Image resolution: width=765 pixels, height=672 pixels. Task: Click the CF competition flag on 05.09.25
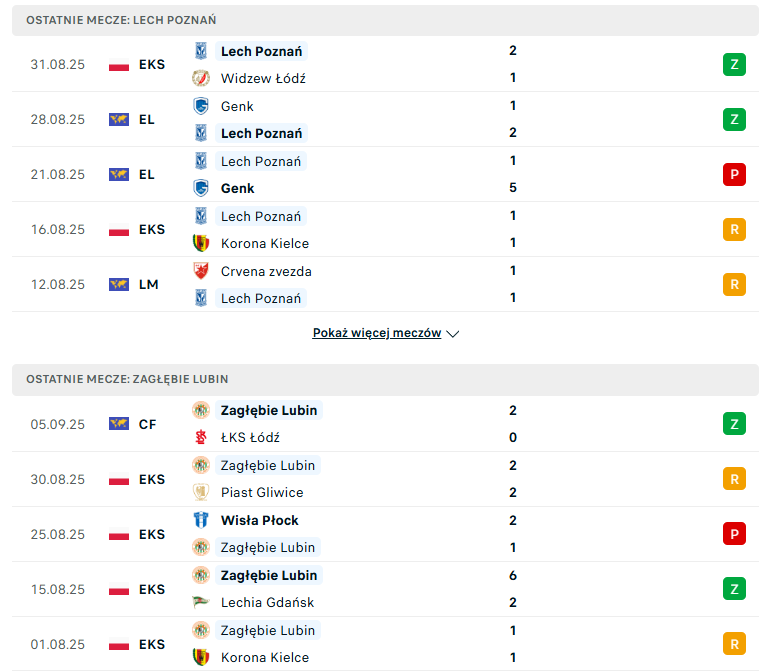(119, 424)
